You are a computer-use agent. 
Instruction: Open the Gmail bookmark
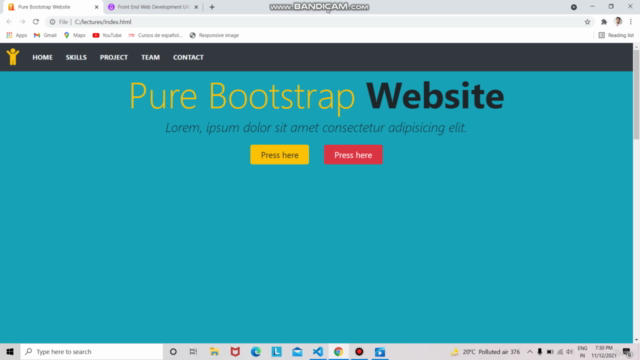click(x=45, y=35)
